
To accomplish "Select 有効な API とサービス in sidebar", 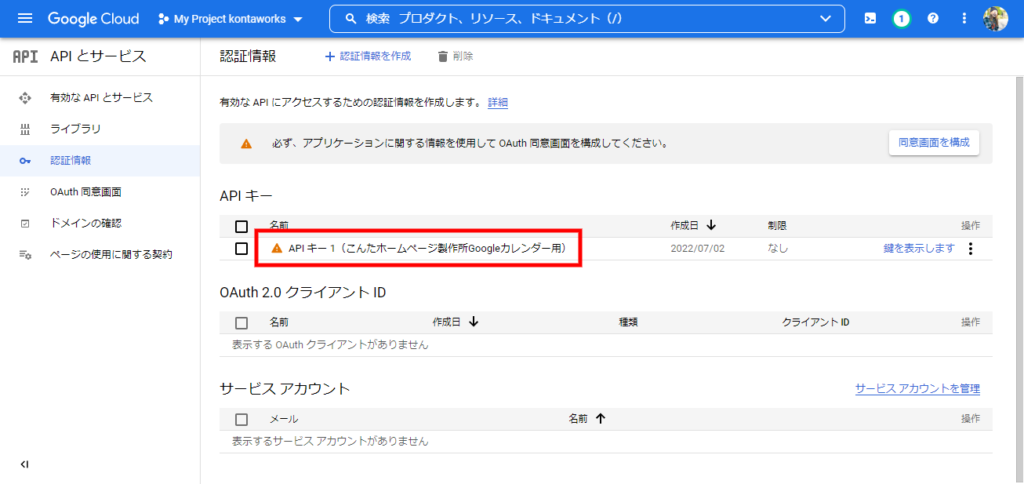I will [x=100, y=98].
